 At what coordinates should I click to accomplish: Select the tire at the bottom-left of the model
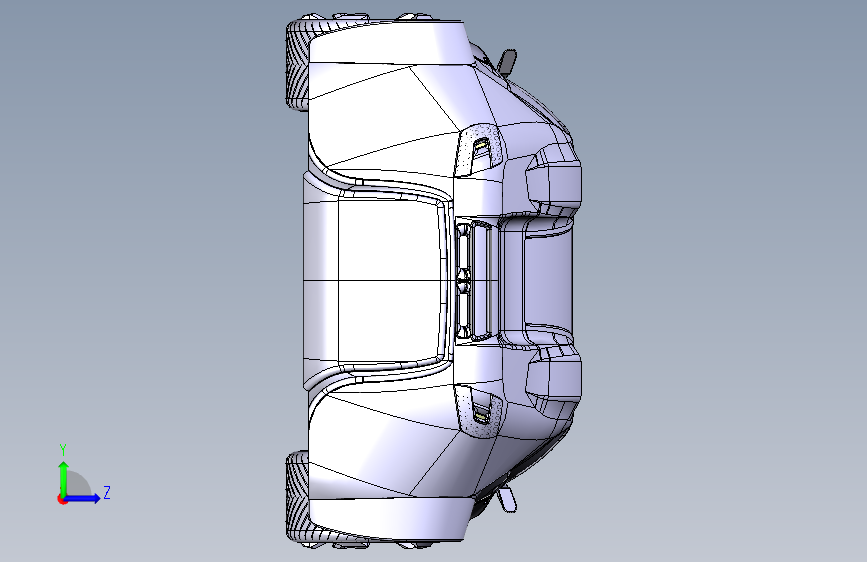coord(297,497)
